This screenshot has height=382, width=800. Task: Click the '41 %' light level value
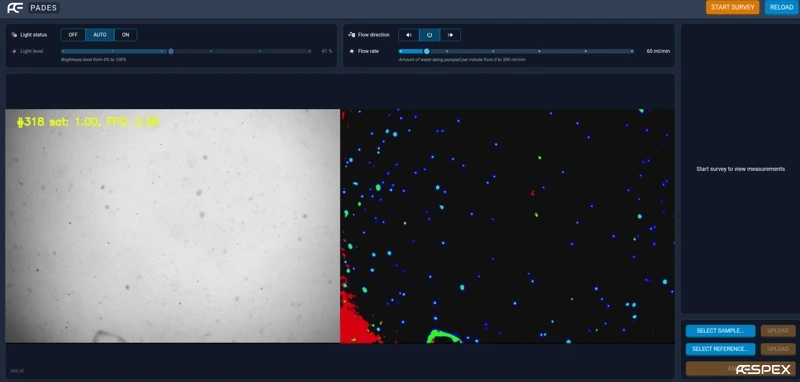coord(327,51)
